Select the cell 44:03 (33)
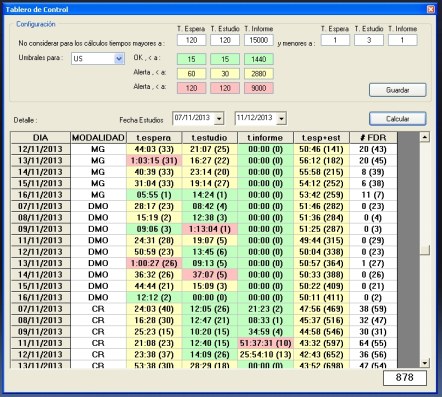Viewport: 442px width, 397px height. (x=154, y=149)
